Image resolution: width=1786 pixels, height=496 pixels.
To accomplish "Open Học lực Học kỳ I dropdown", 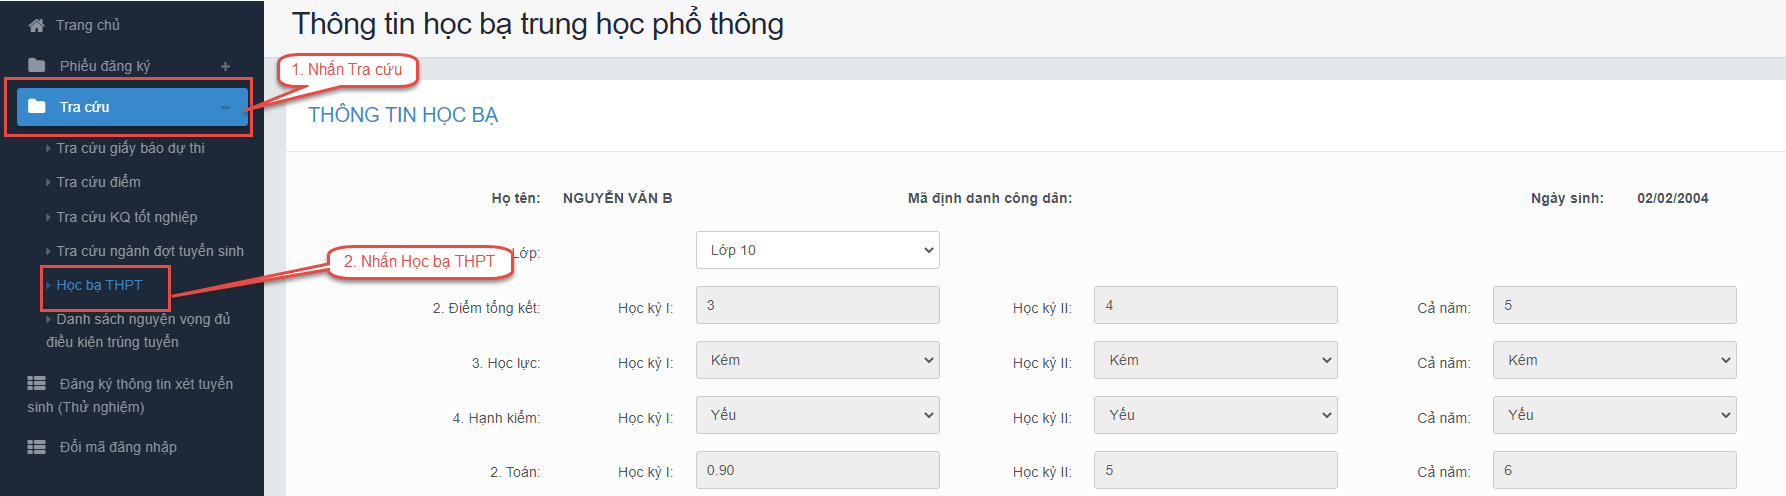I will pyautogui.click(x=817, y=360).
